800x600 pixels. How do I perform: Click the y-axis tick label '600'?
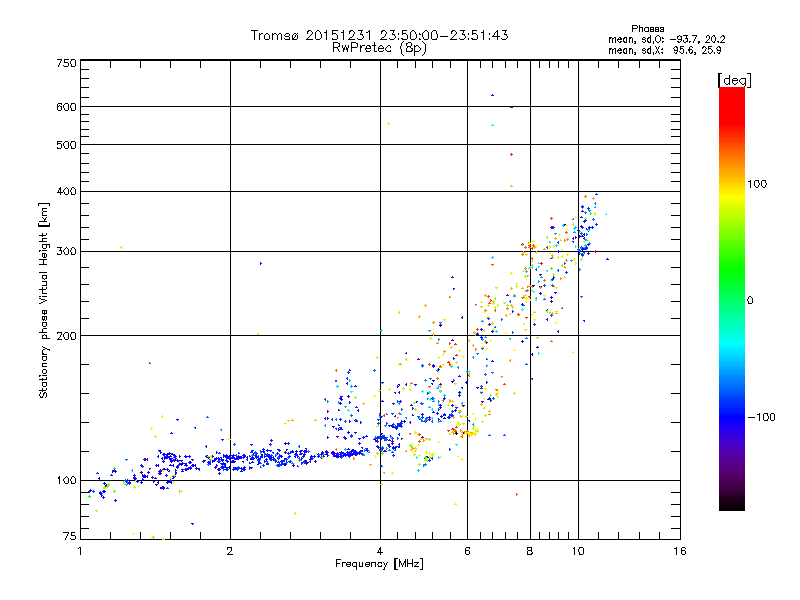pos(66,107)
